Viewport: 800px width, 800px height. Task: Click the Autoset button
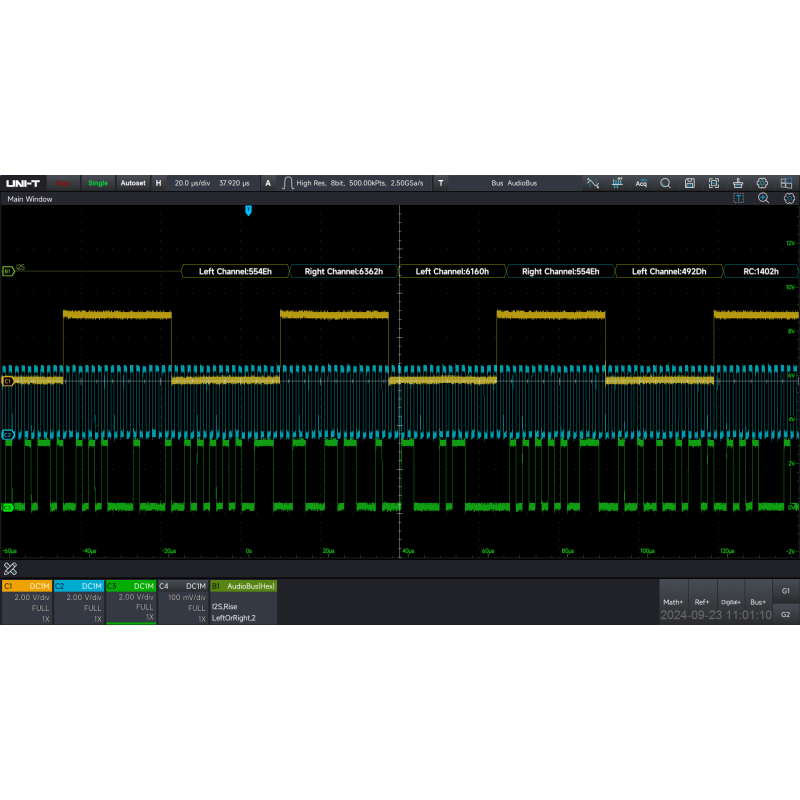tap(133, 183)
